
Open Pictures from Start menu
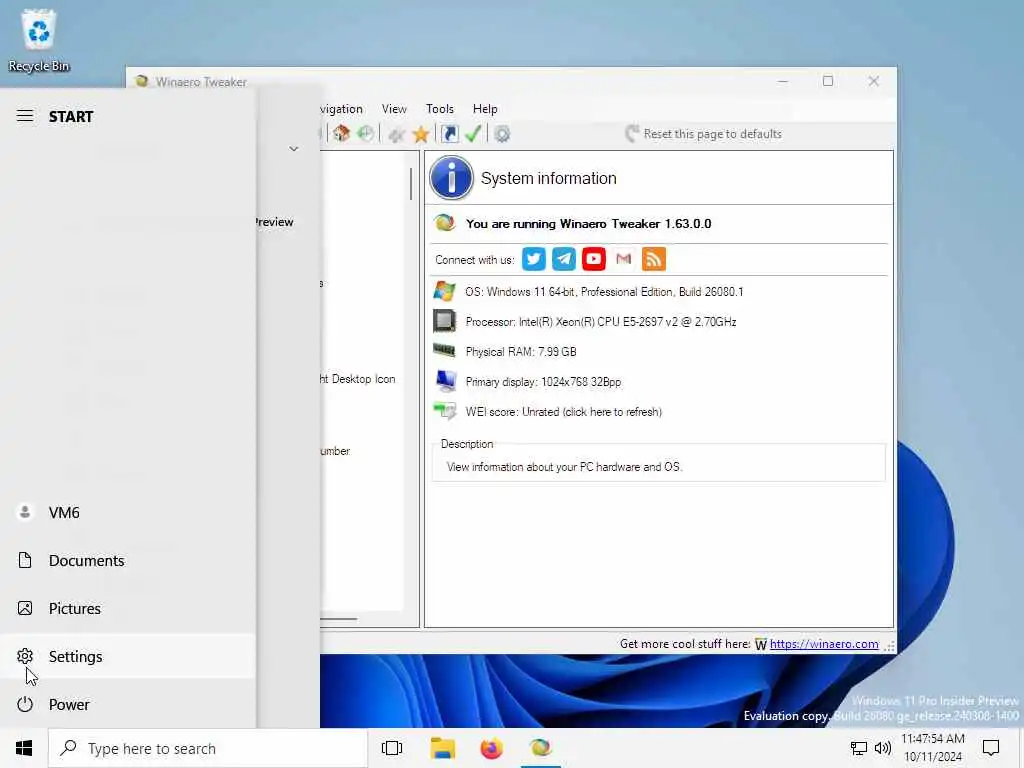[x=128, y=609]
